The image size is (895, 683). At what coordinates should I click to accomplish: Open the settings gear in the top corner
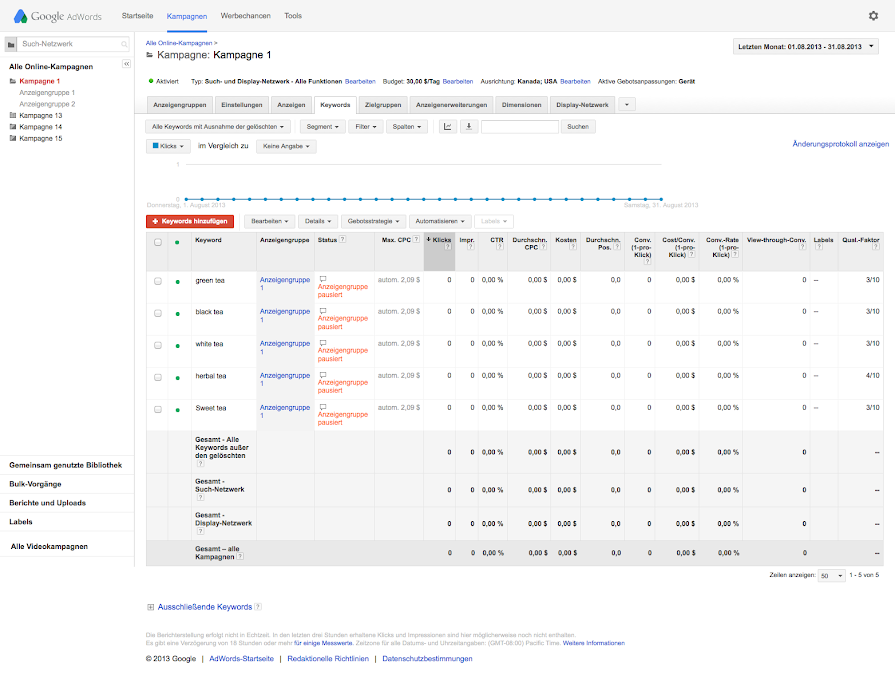tap(873, 15)
